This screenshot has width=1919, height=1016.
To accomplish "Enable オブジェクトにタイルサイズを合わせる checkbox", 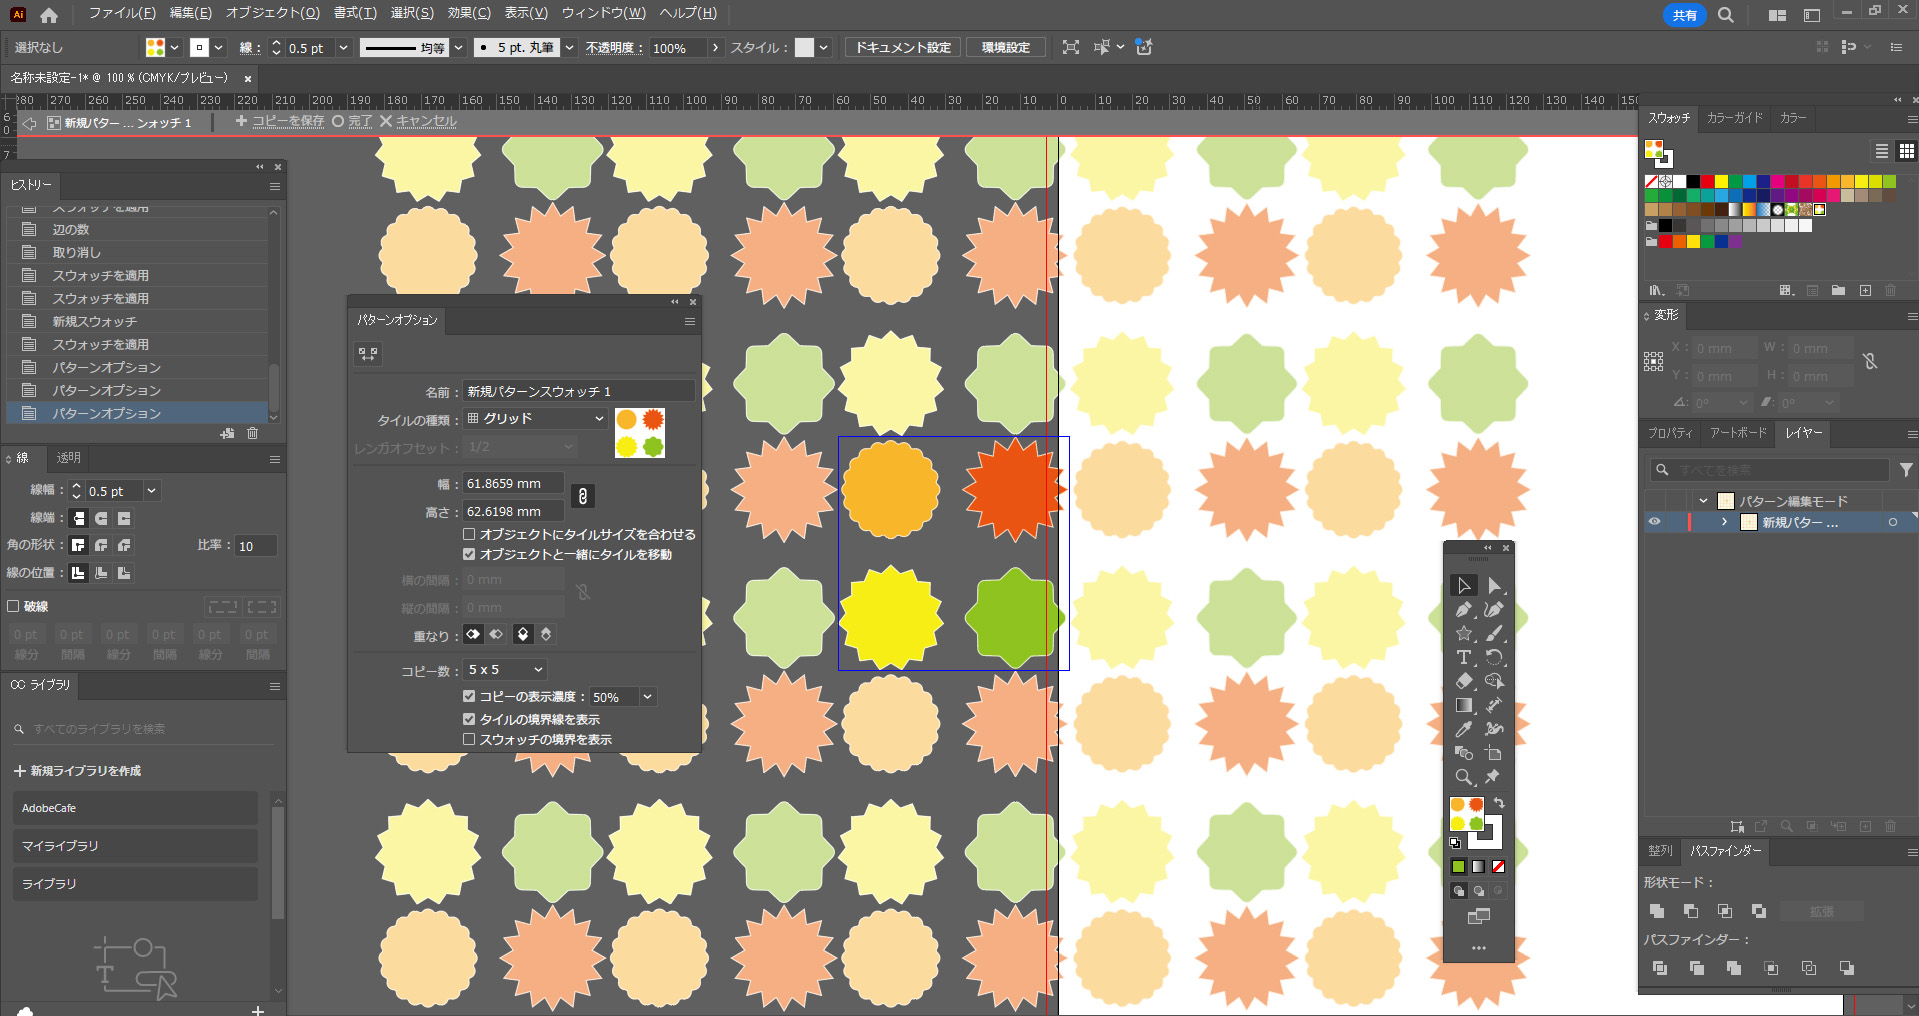I will (469, 535).
